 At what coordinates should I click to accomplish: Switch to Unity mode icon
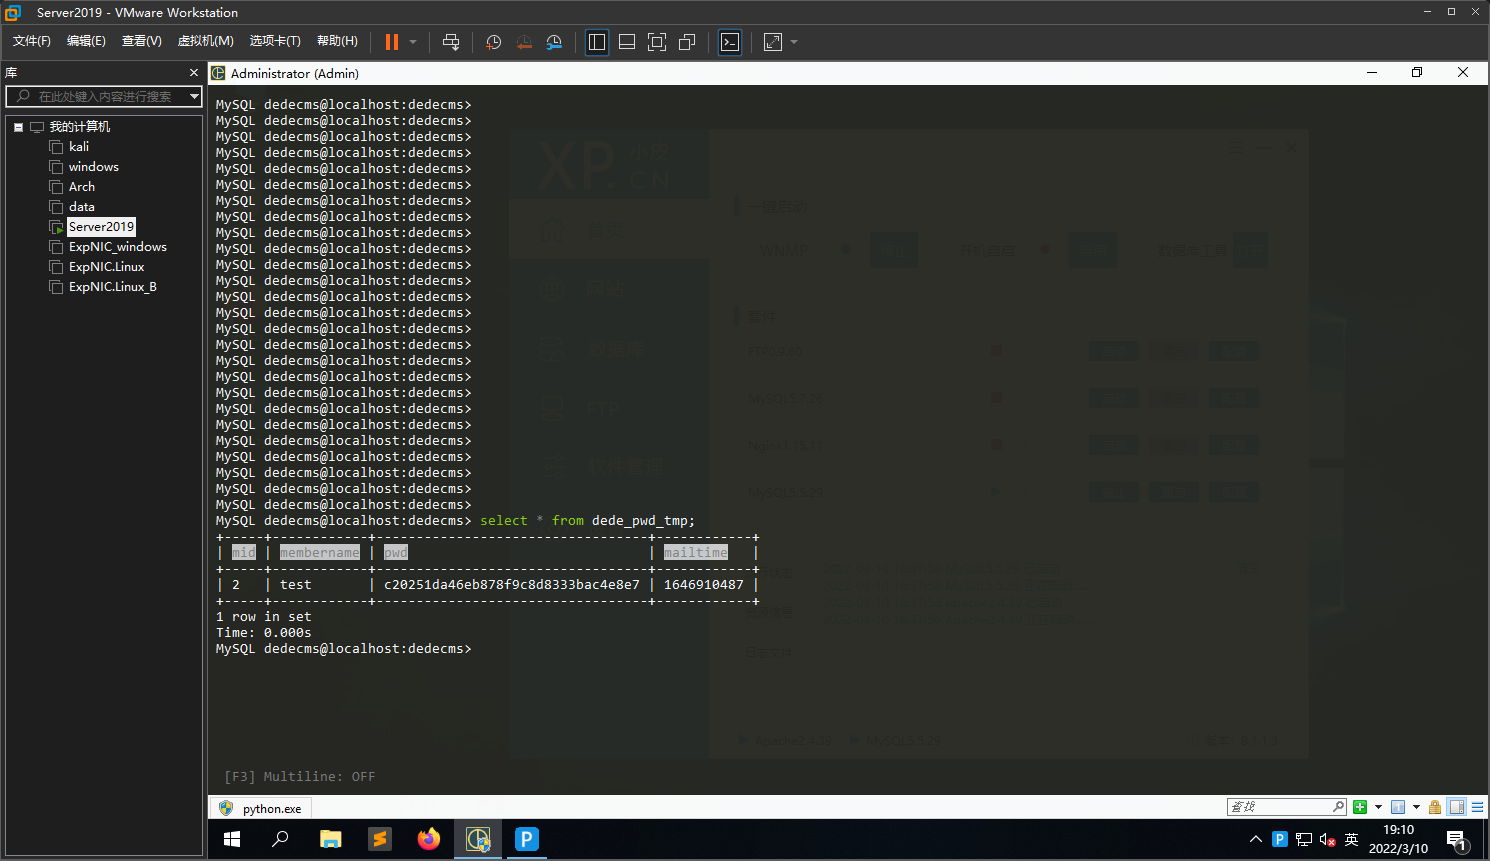click(x=687, y=42)
